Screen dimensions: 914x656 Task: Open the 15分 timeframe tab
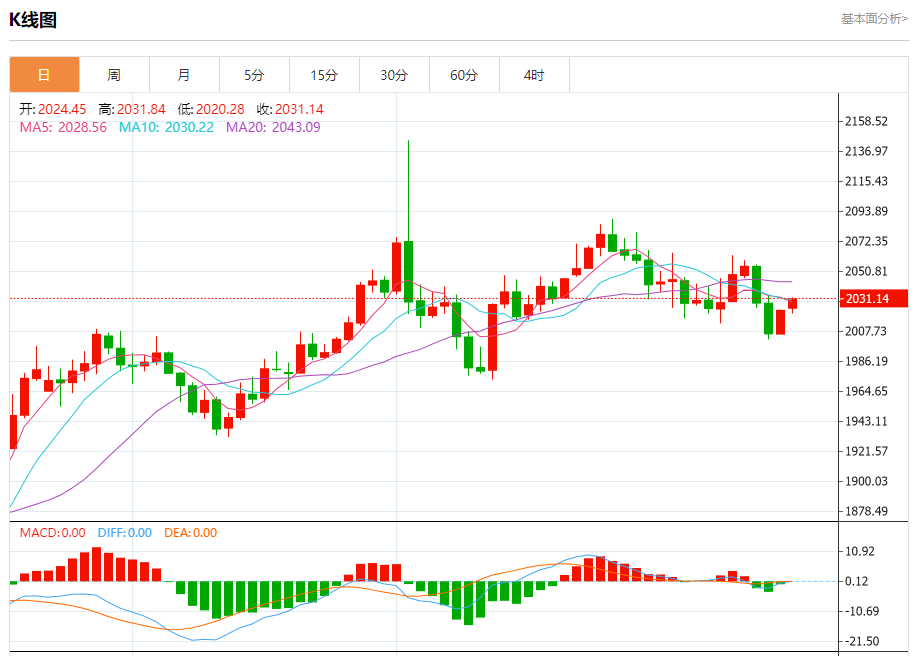tap(324, 75)
